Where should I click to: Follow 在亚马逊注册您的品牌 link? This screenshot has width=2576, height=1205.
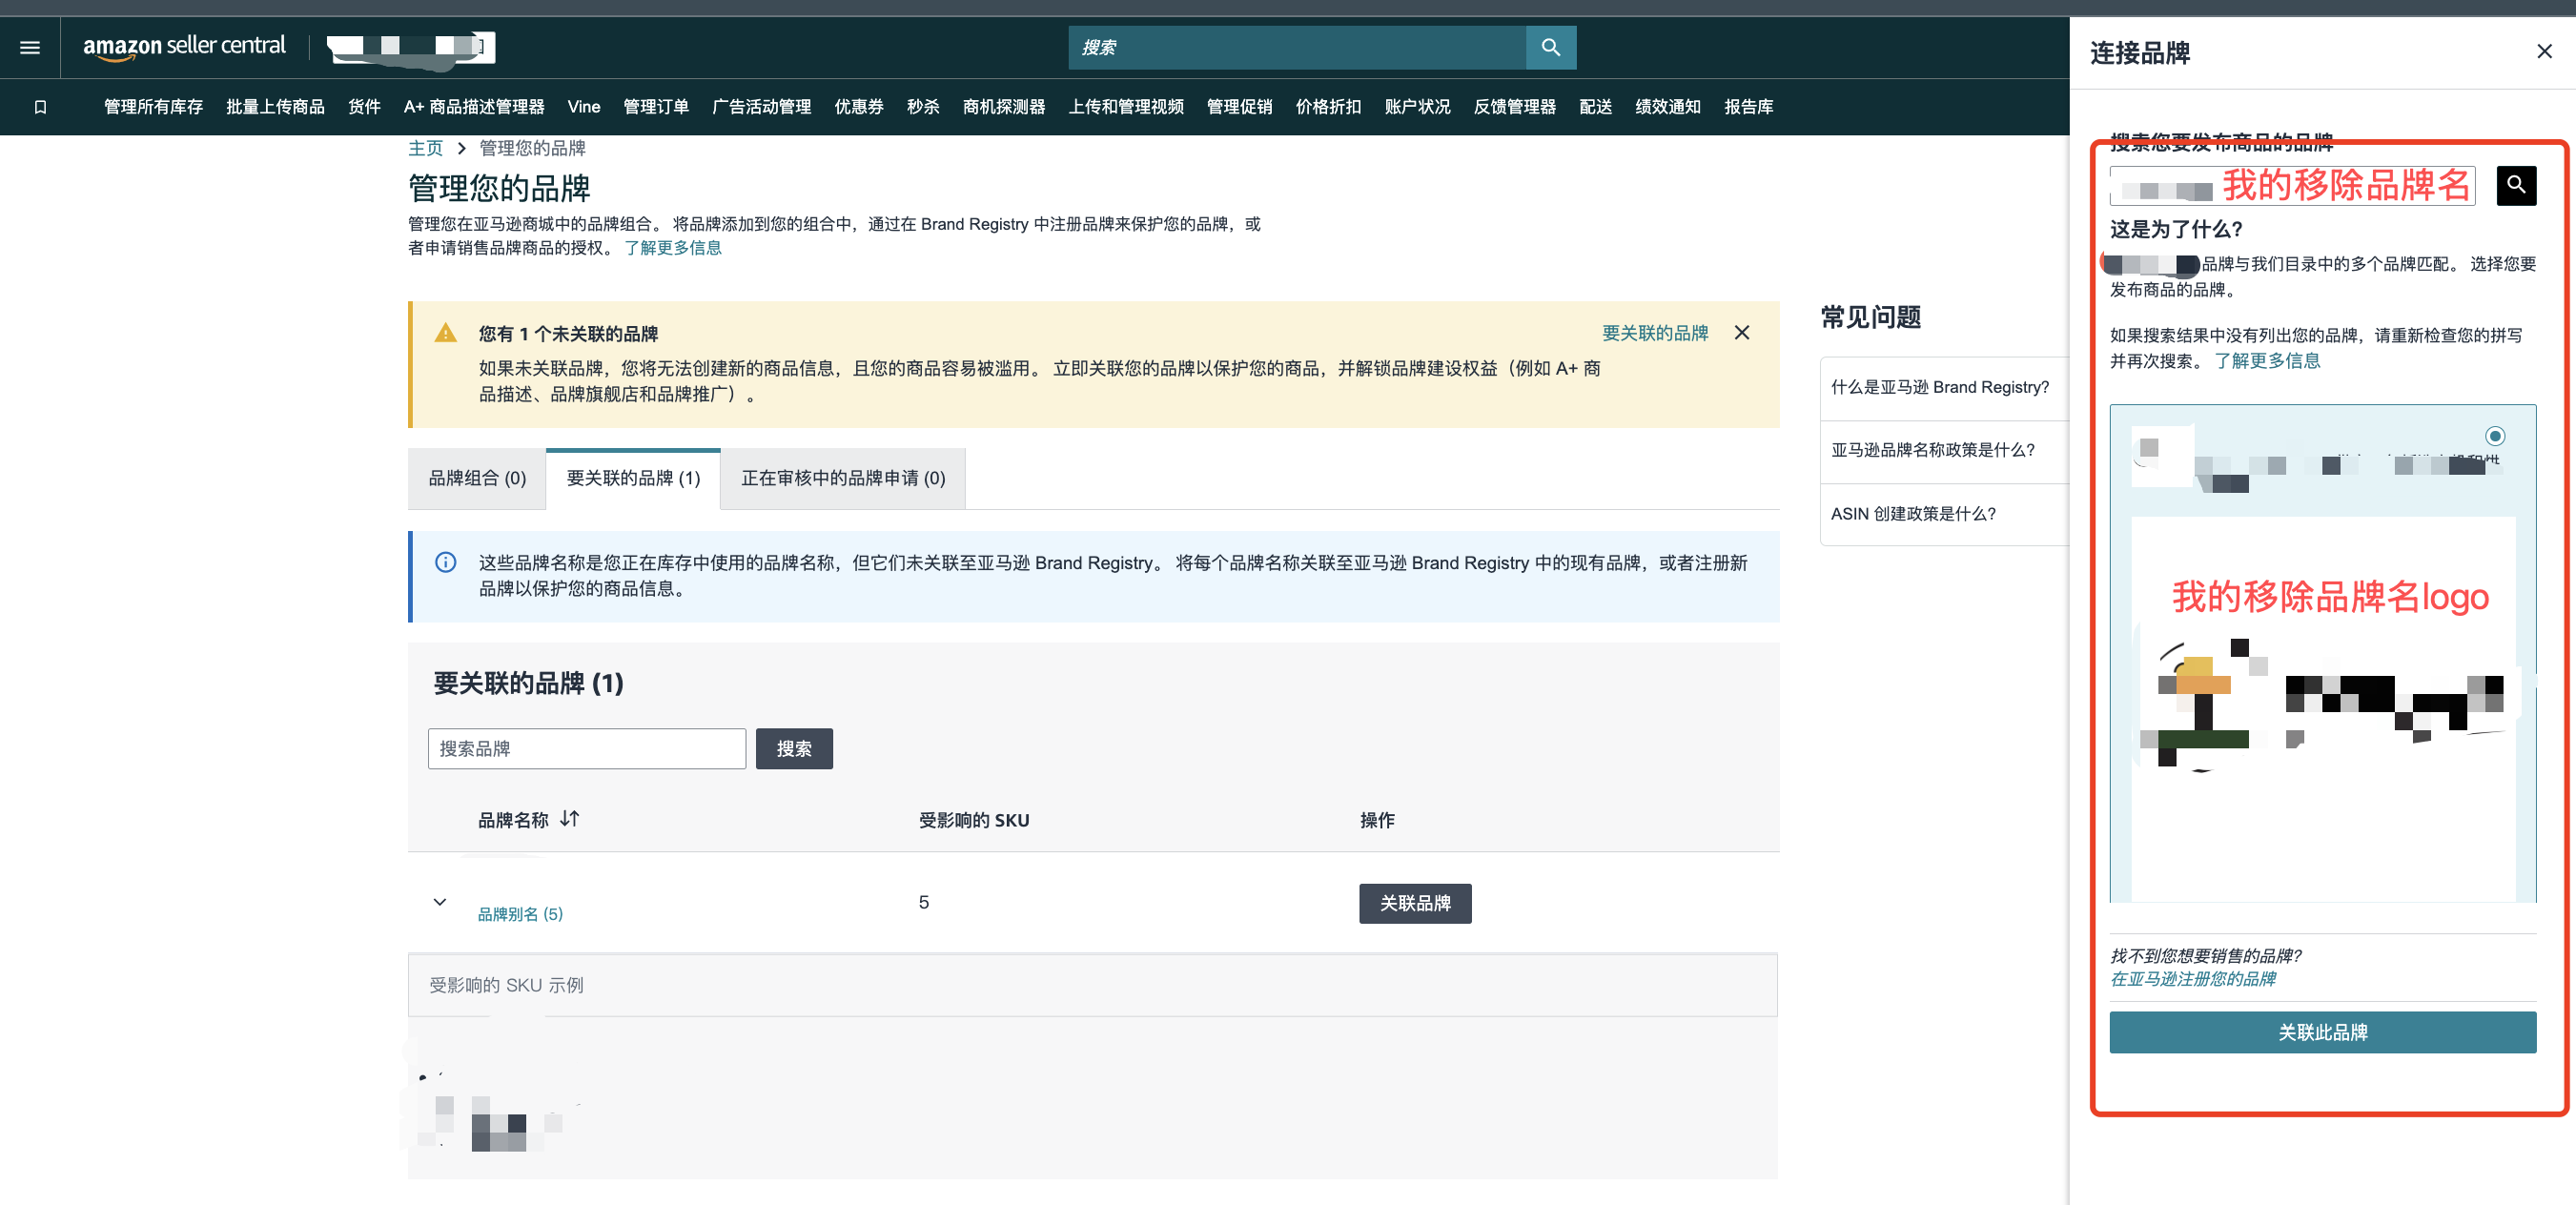[x=2192, y=979]
